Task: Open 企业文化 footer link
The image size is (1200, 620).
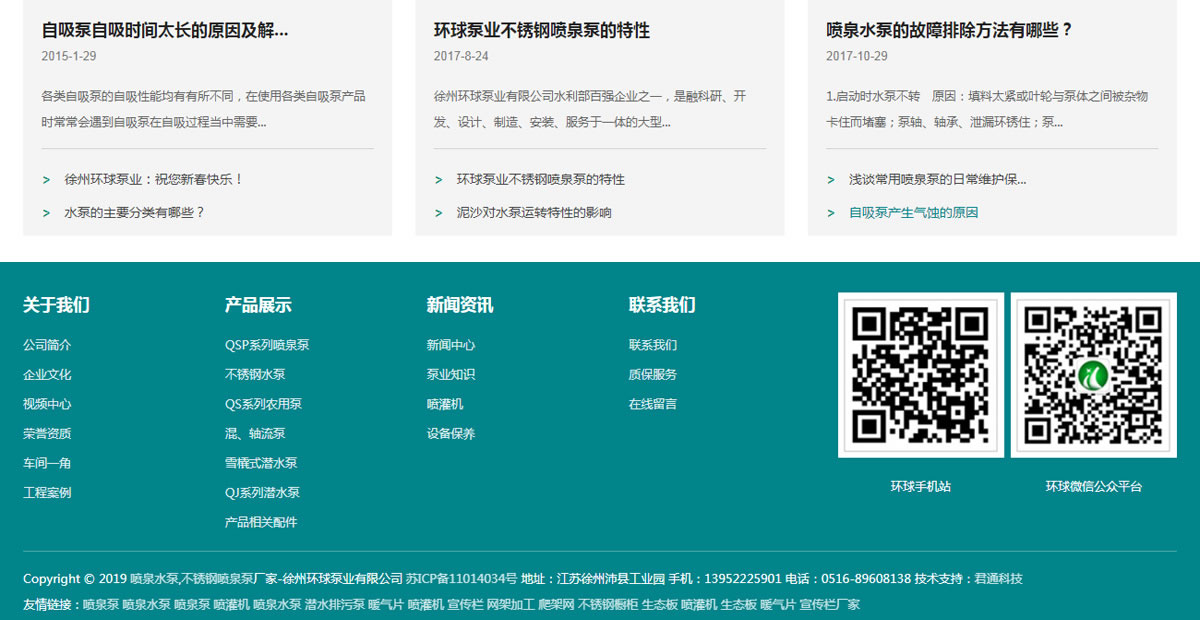Action: click(x=47, y=375)
